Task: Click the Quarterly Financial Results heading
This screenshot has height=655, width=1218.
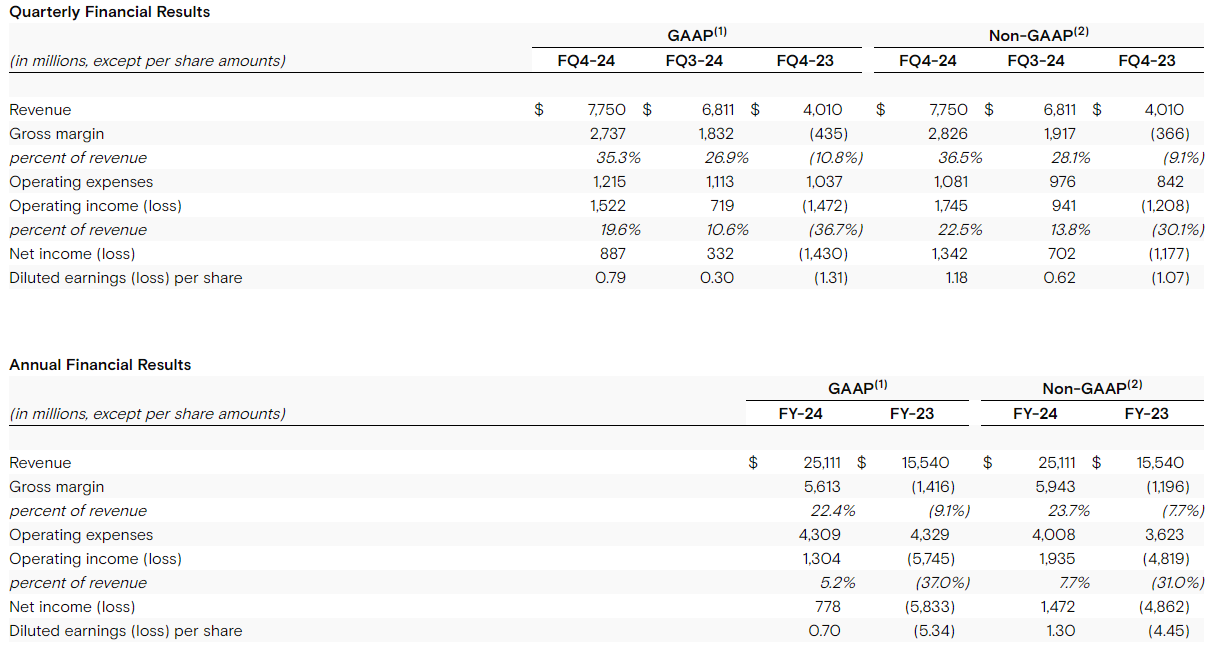Action: (x=110, y=12)
